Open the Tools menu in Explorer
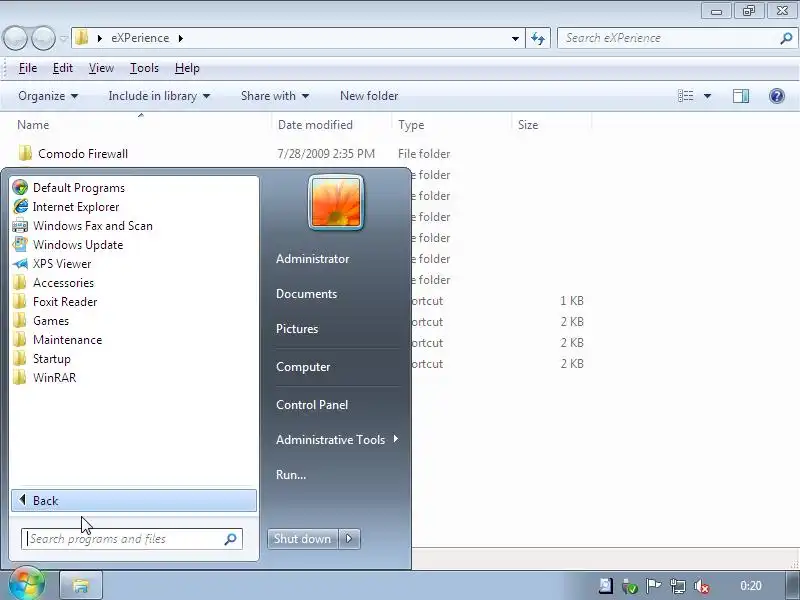This screenshot has width=800, height=600. click(x=144, y=68)
